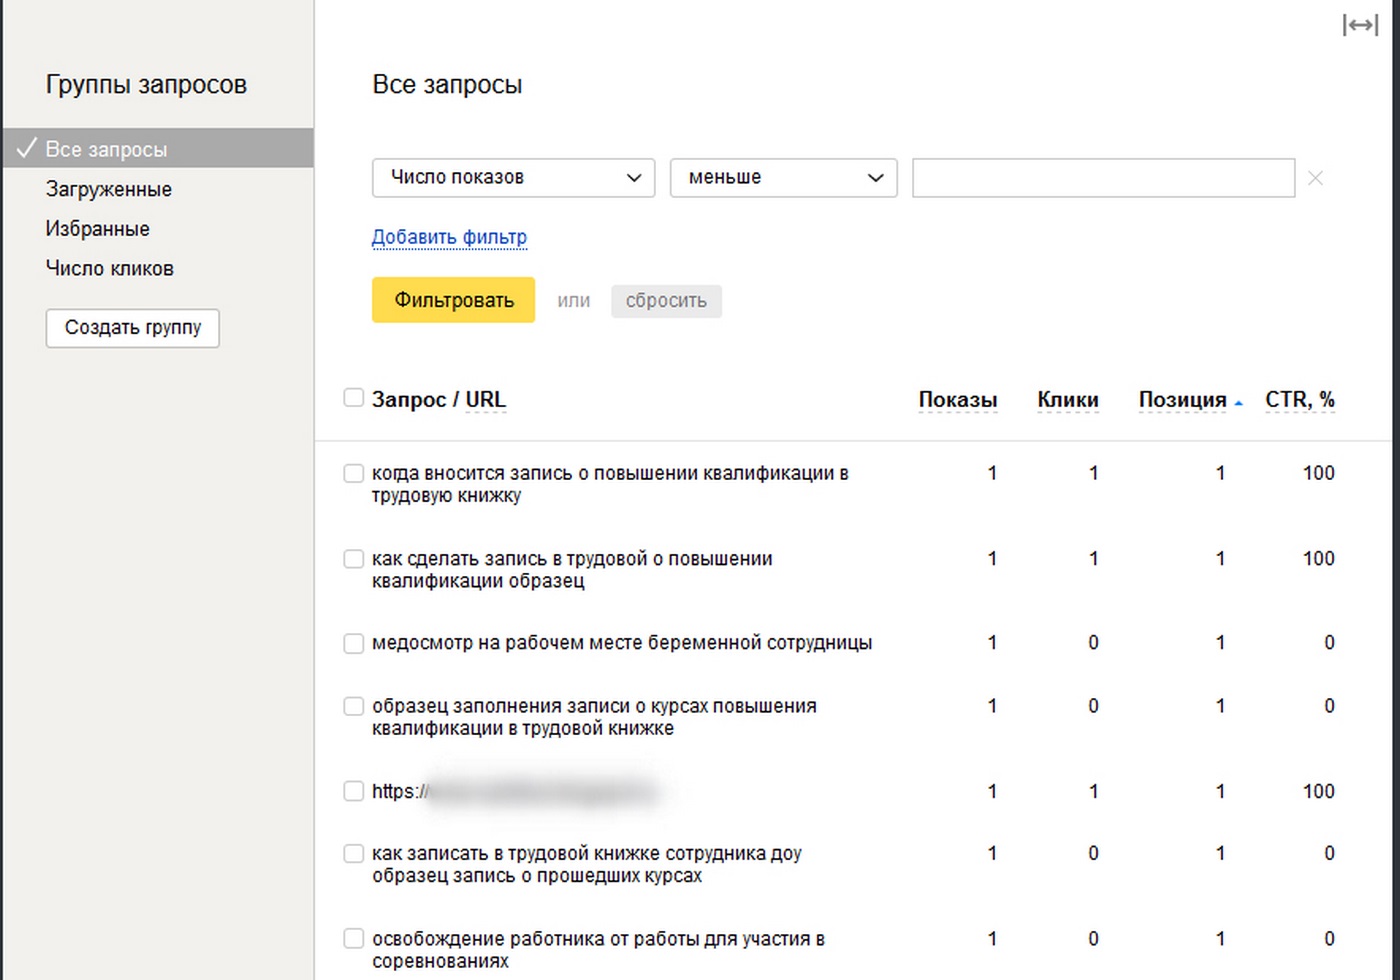The height and width of the screenshot is (980, 1400).
Task: Sort by the 'Показы' column header
Action: (957, 400)
